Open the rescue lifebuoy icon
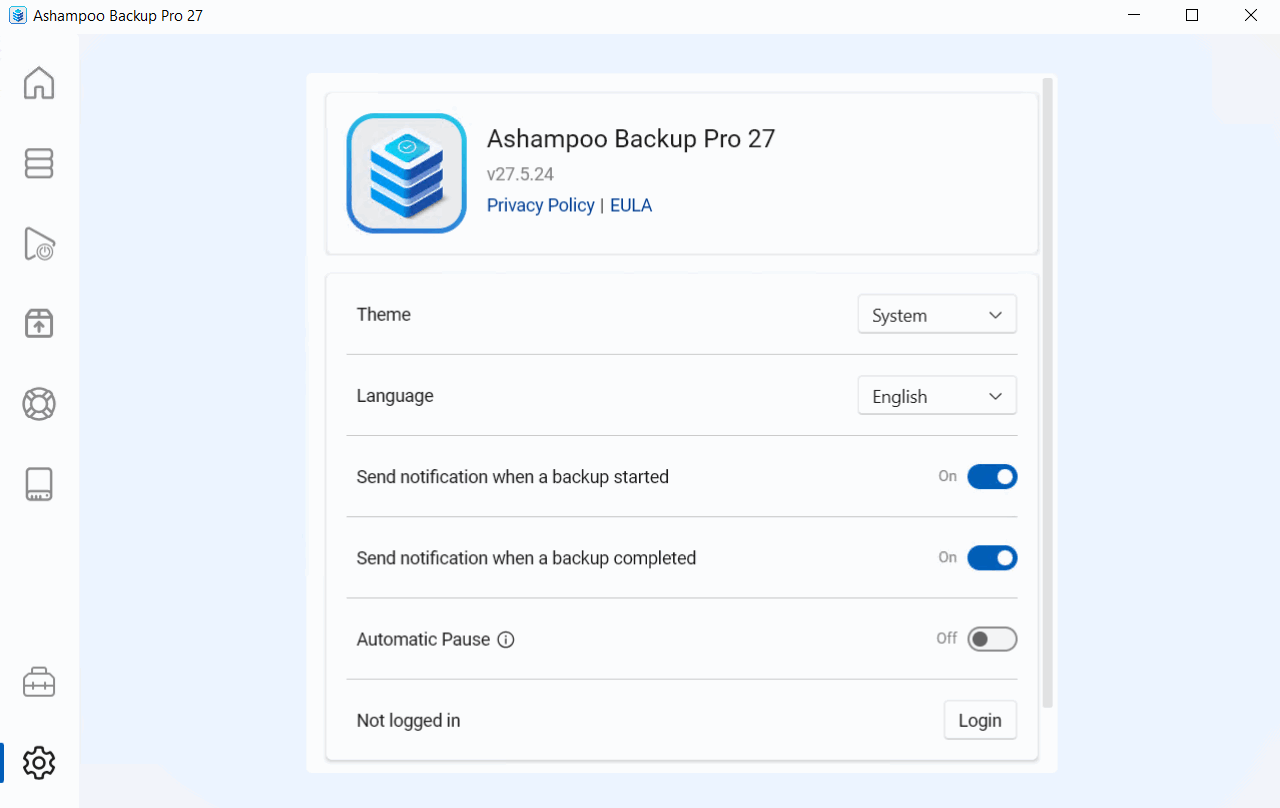Image resolution: width=1280 pixels, height=808 pixels. [x=39, y=404]
